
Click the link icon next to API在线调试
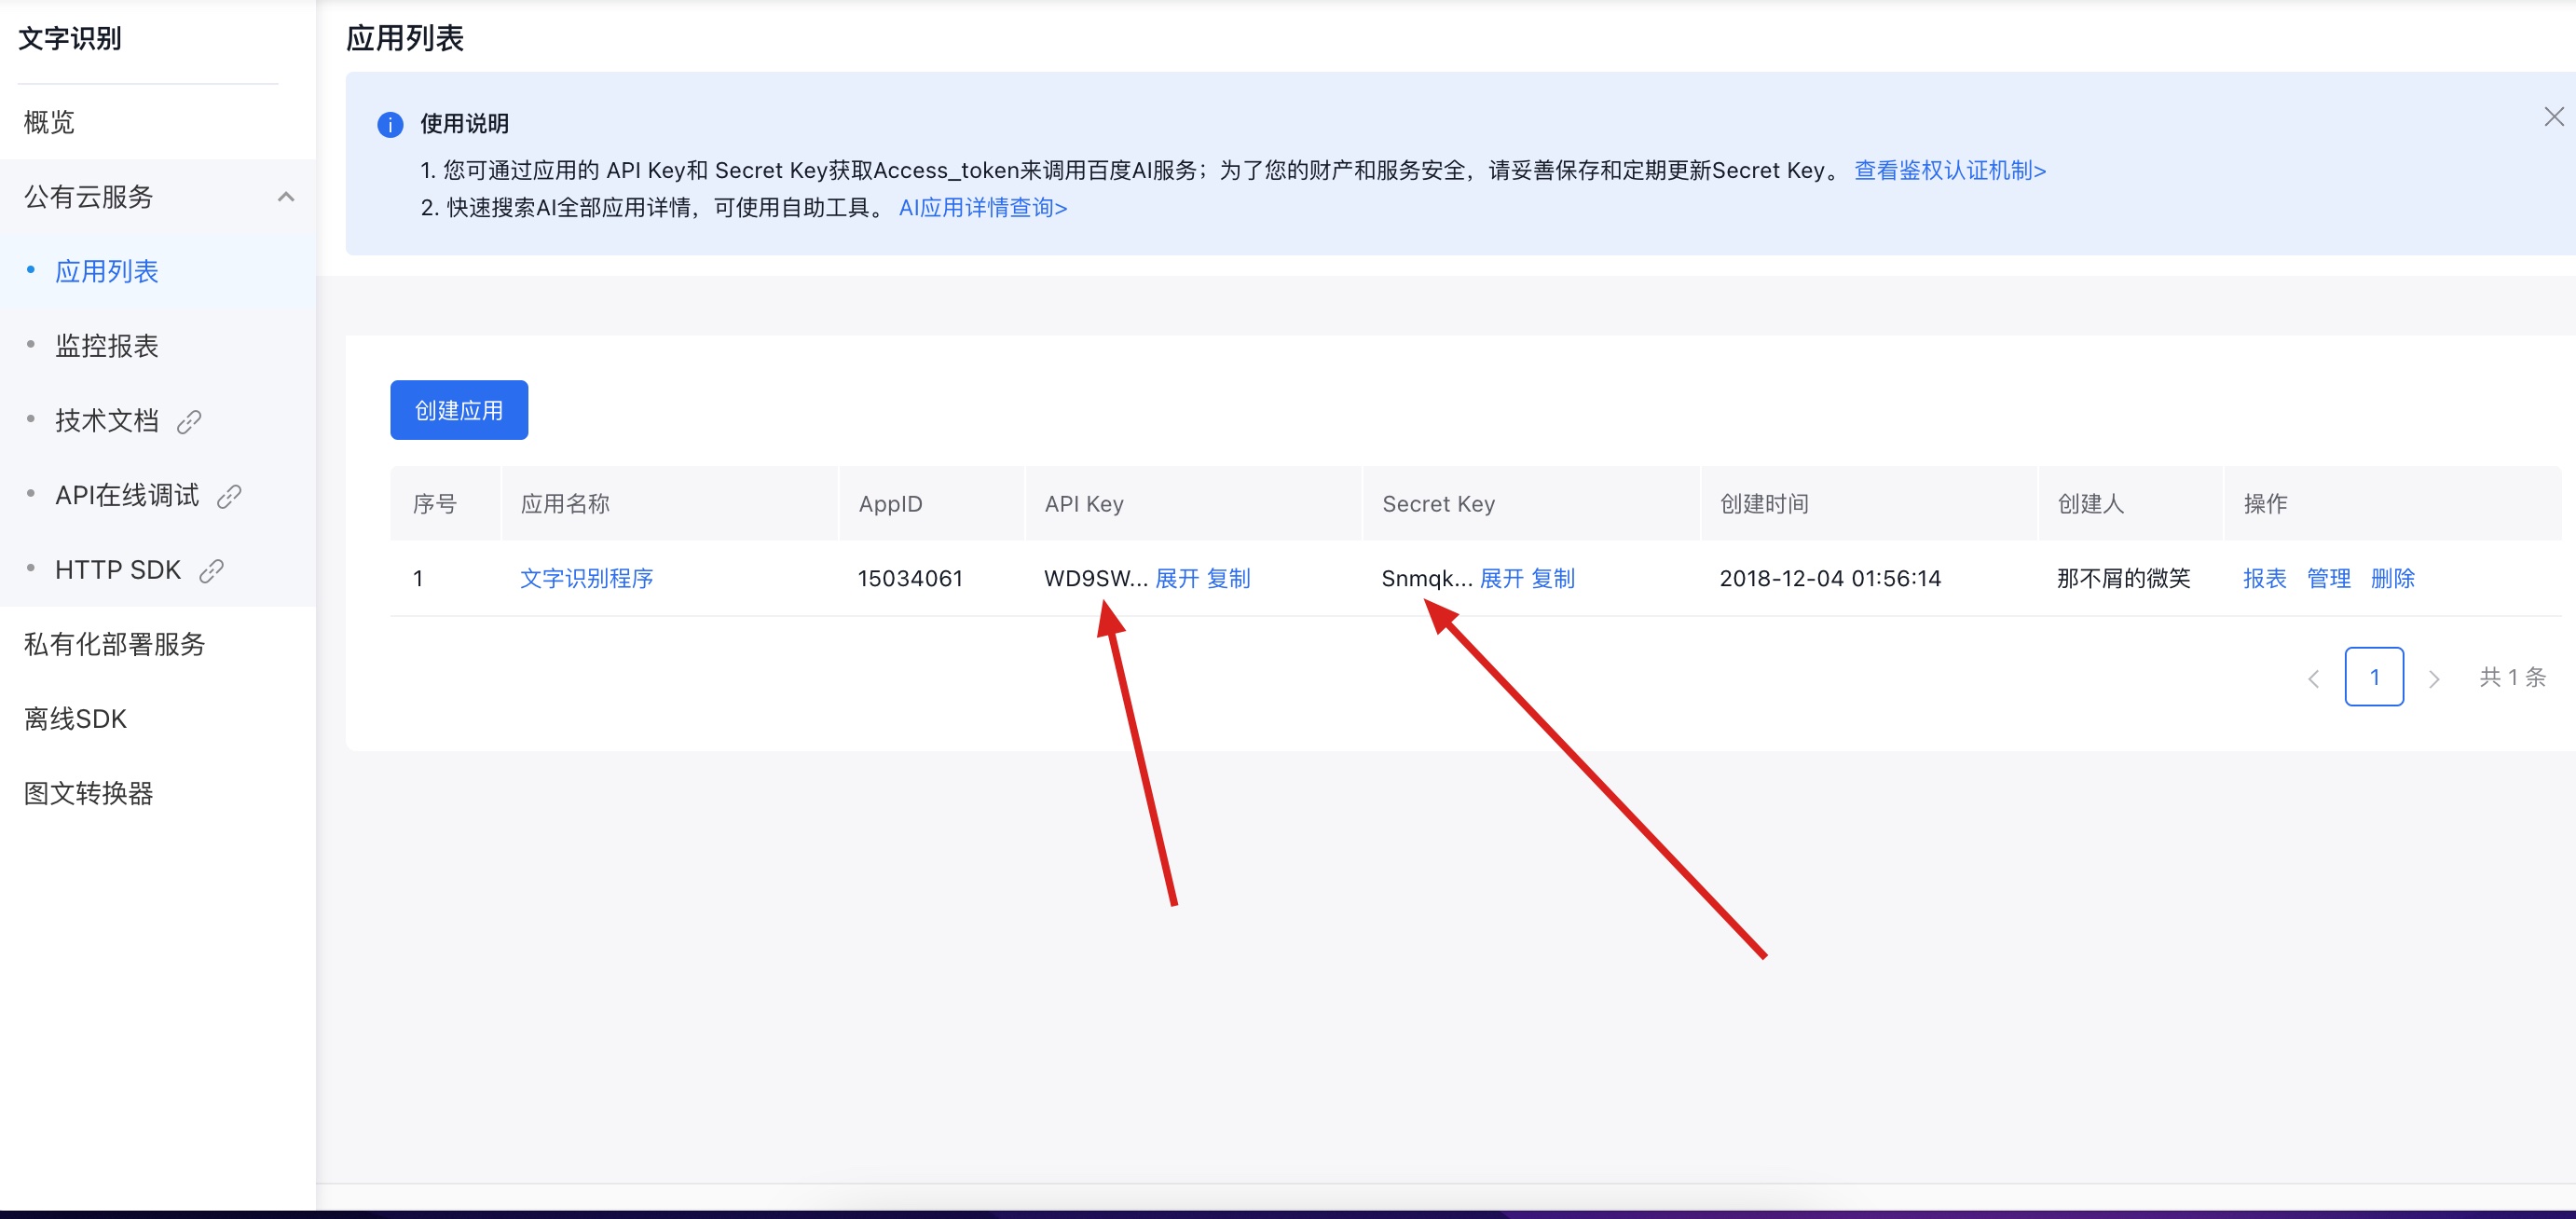click(229, 496)
